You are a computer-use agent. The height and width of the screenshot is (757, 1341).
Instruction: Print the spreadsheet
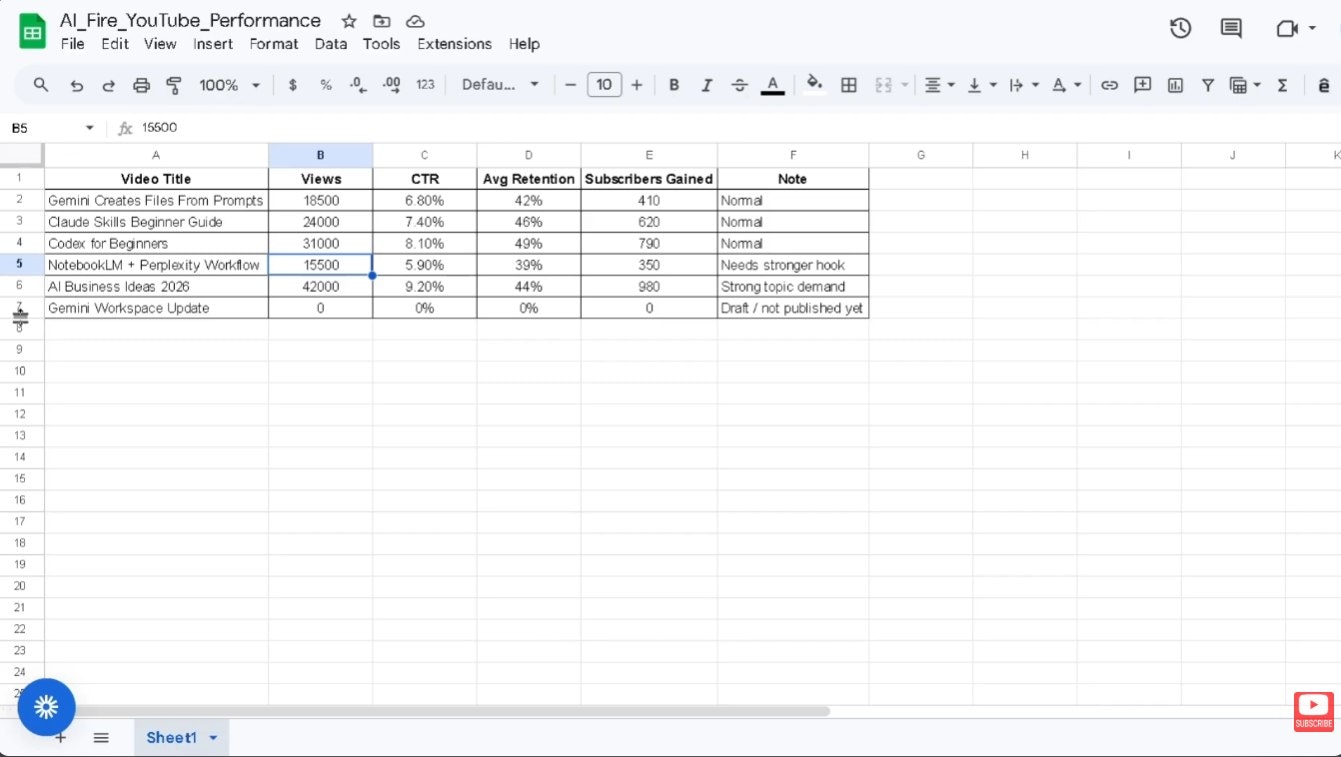(141, 85)
